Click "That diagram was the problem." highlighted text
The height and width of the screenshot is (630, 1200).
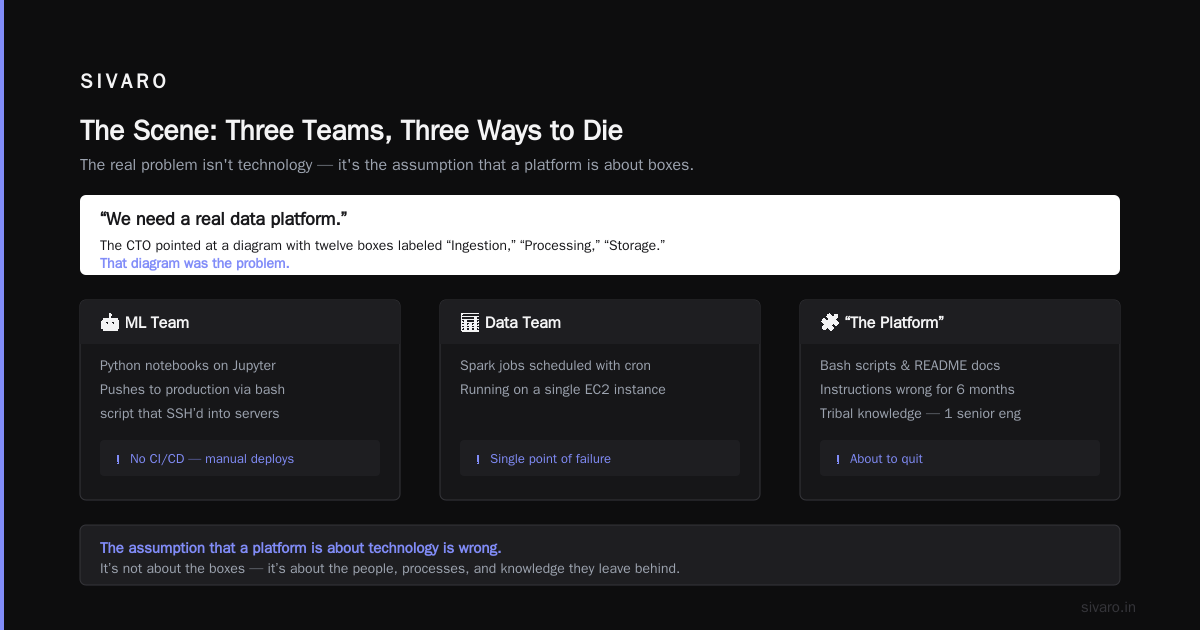pos(195,264)
